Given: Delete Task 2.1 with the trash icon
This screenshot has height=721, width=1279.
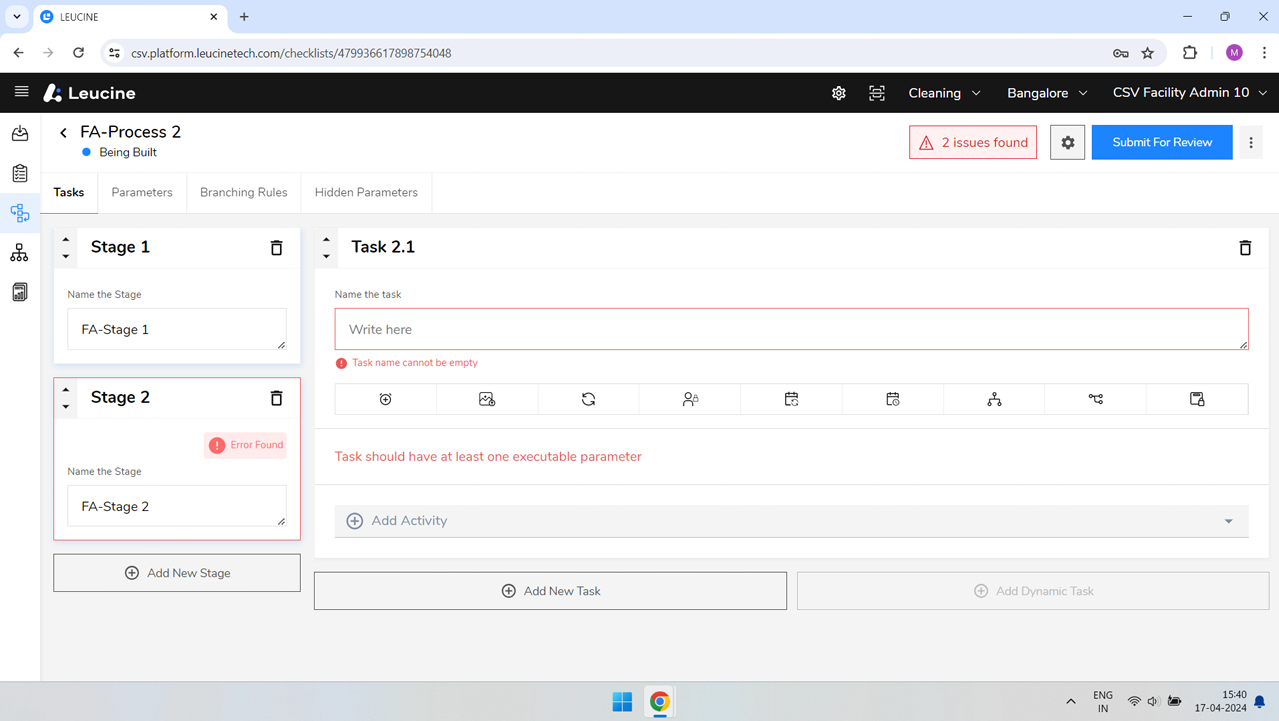Looking at the screenshot, I should pyautogui.click(x=1245, y=248).
